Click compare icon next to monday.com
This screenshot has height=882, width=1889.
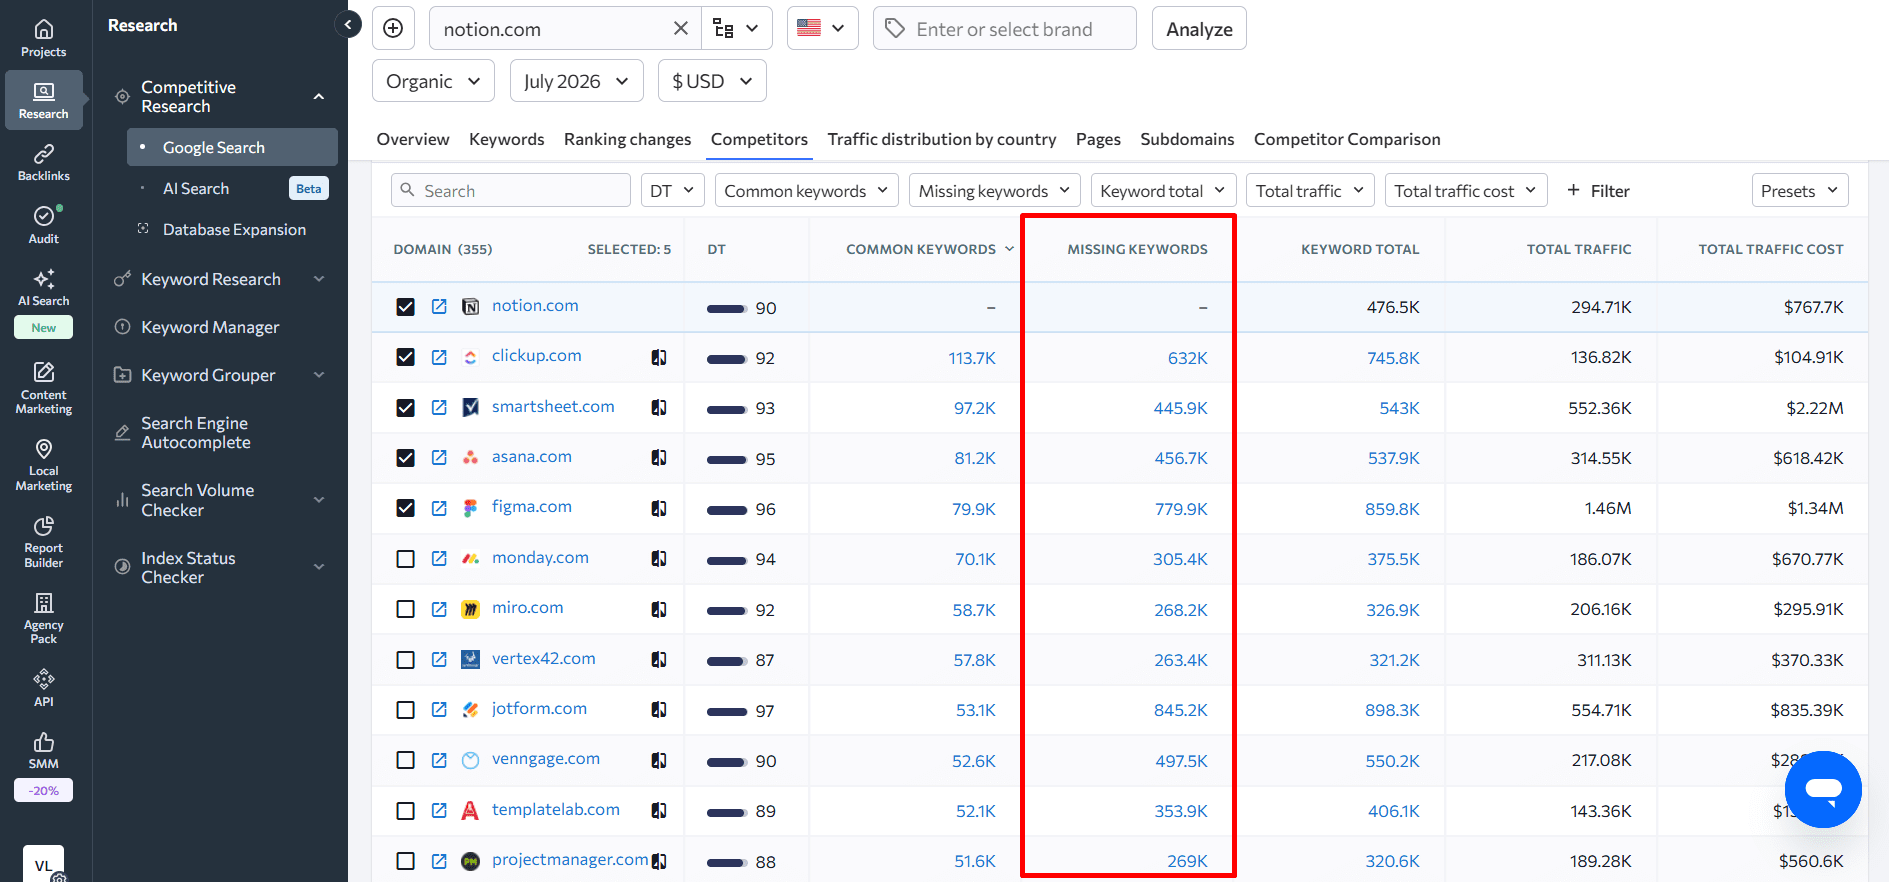coord(659,558)
